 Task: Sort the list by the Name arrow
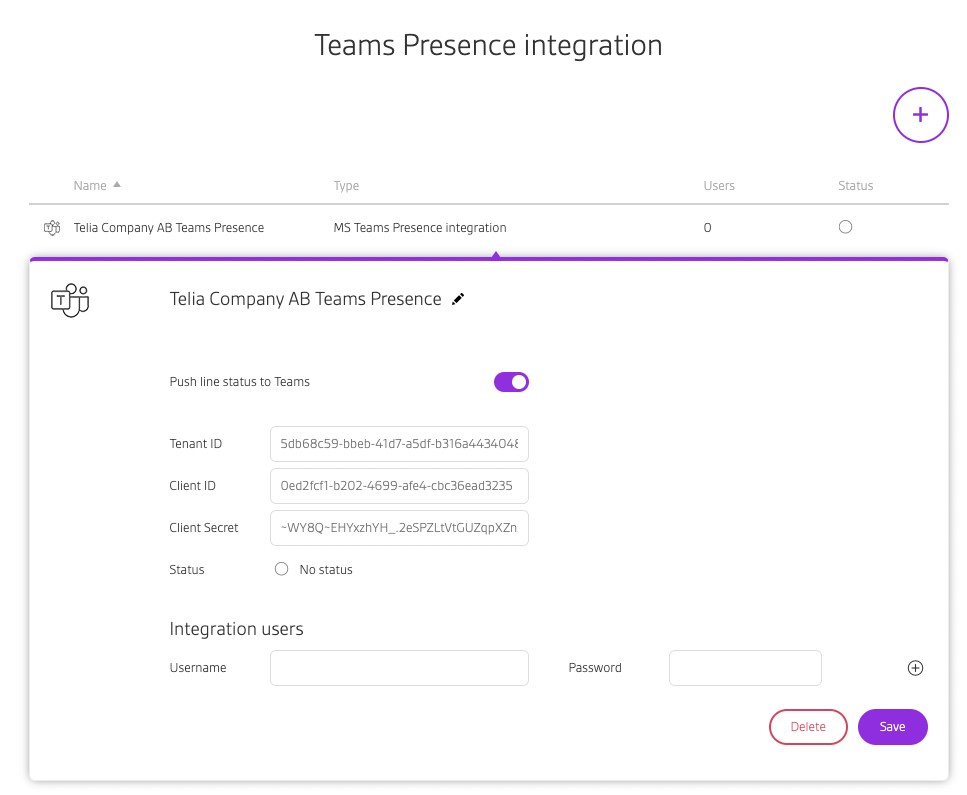pos(117,185)
